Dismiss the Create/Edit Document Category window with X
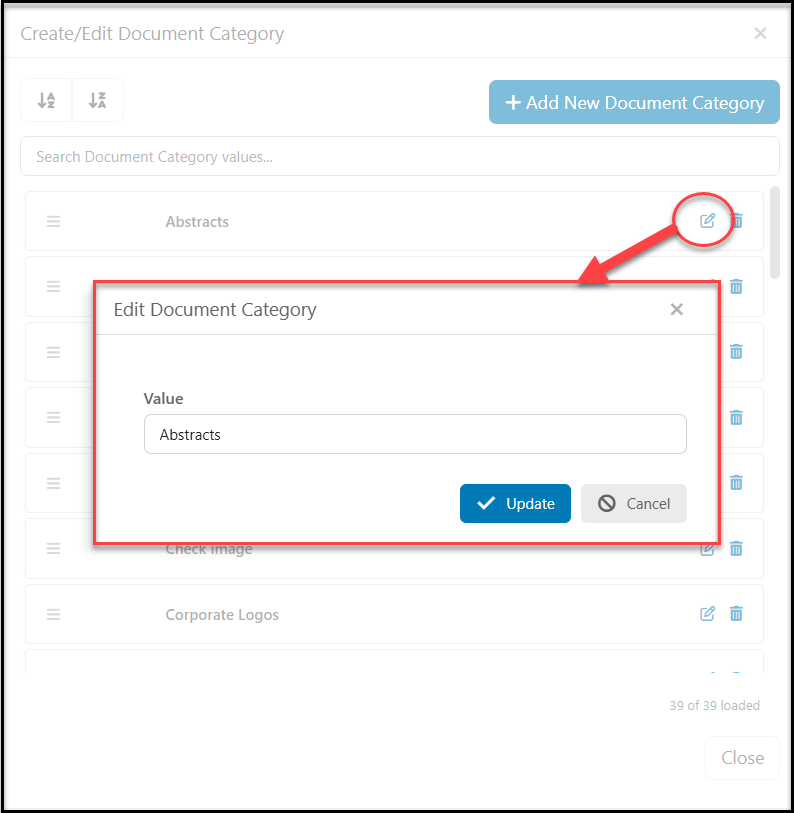This screenshot has width=794, height=813. (760, 33)
